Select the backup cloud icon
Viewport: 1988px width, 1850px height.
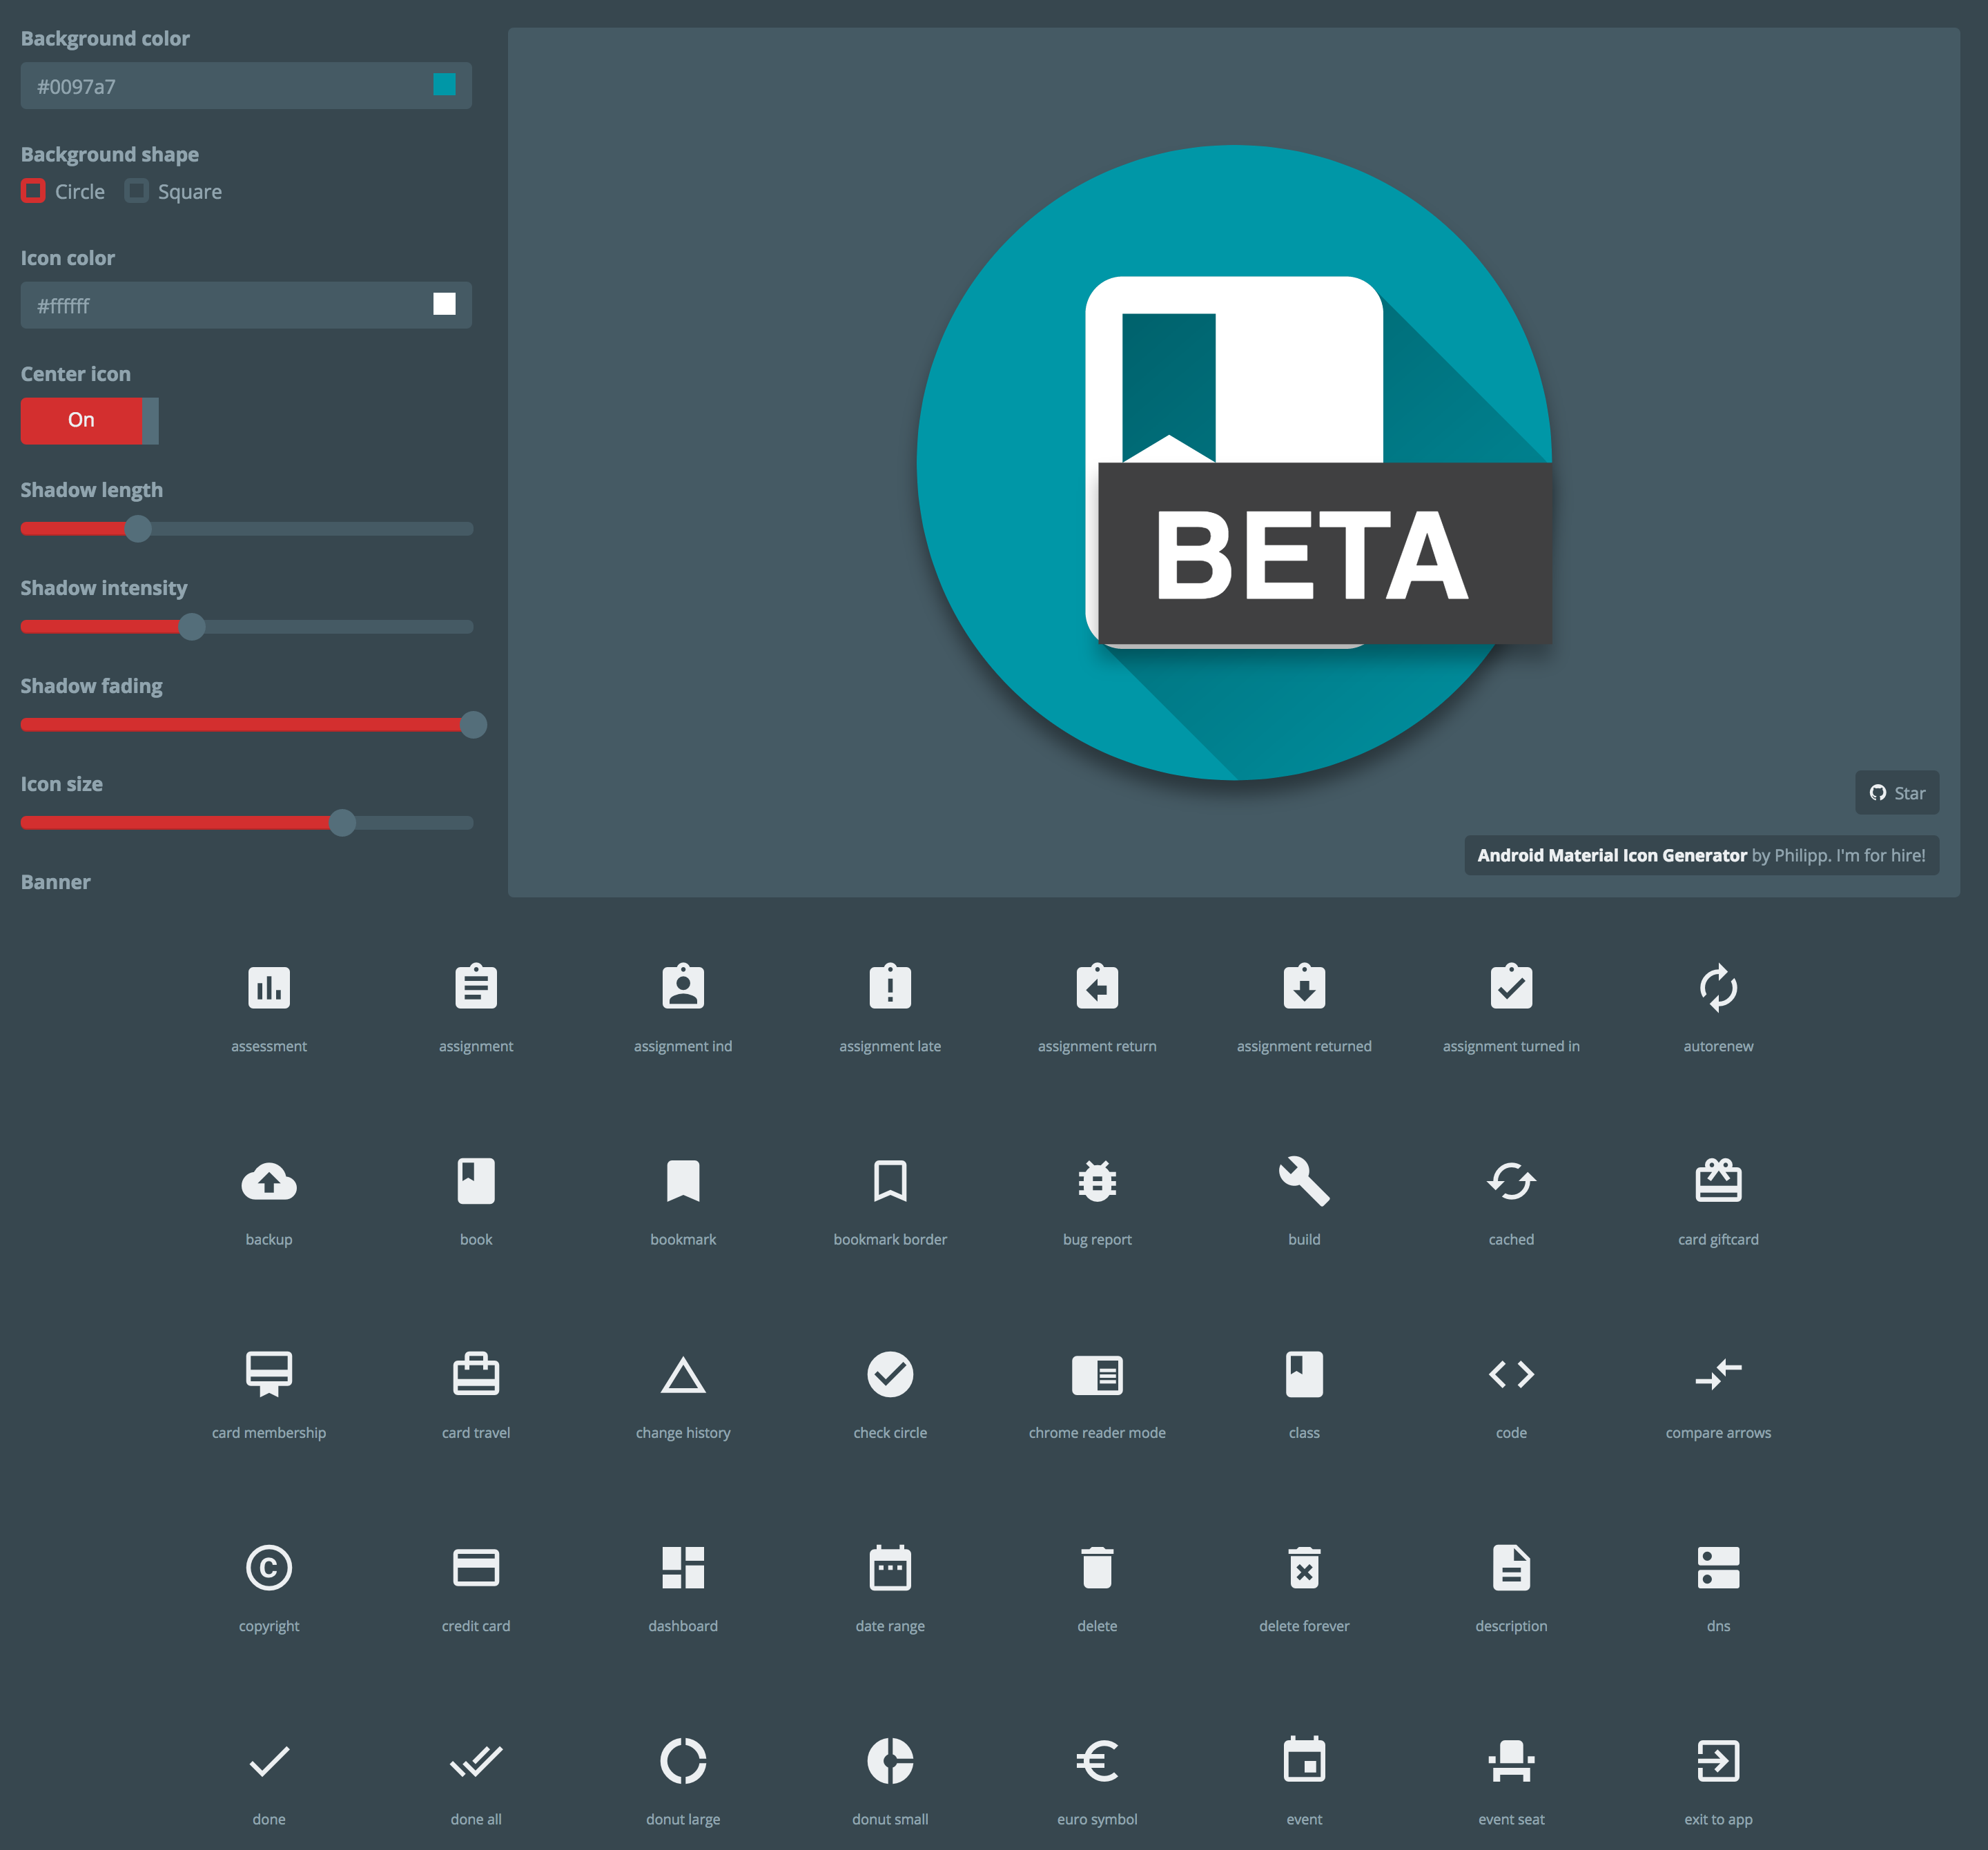[268, 1181]
